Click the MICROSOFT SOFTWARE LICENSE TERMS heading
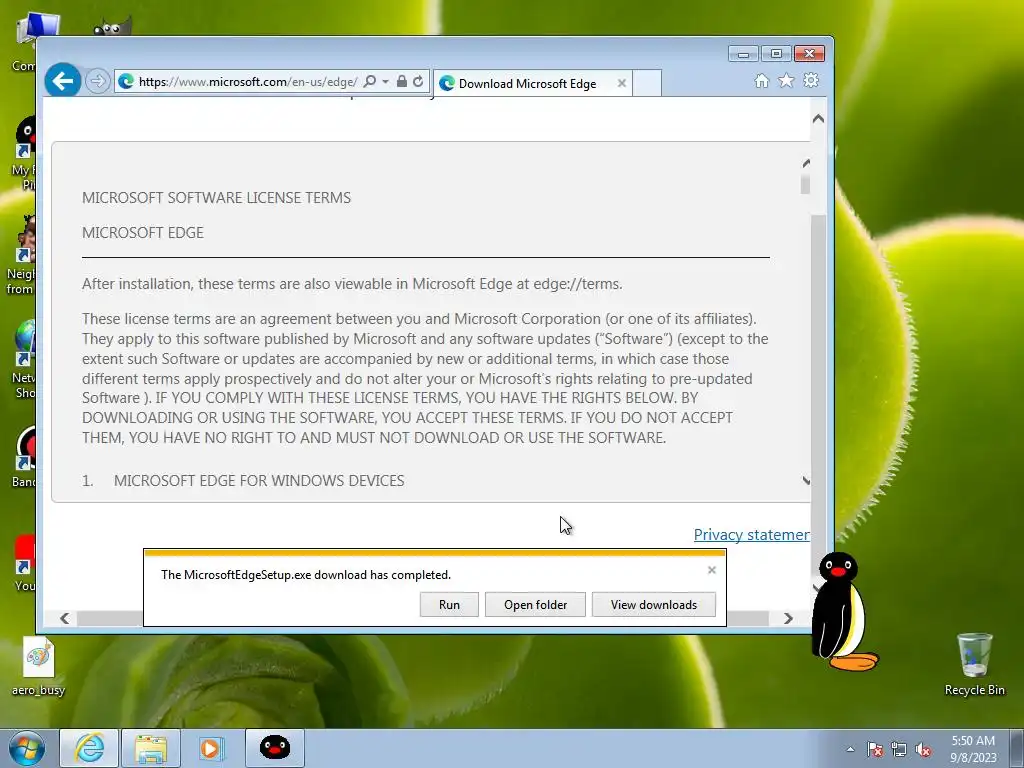The width and height of the screenshot is (1024, 768). [x=216, y=198]
